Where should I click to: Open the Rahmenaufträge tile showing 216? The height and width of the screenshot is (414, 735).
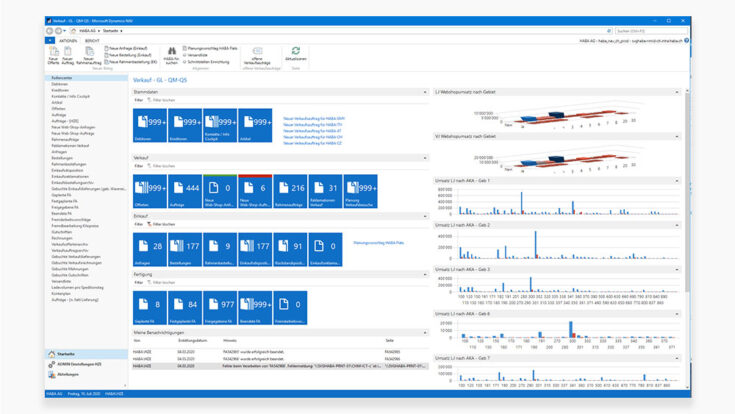point(295,190)
